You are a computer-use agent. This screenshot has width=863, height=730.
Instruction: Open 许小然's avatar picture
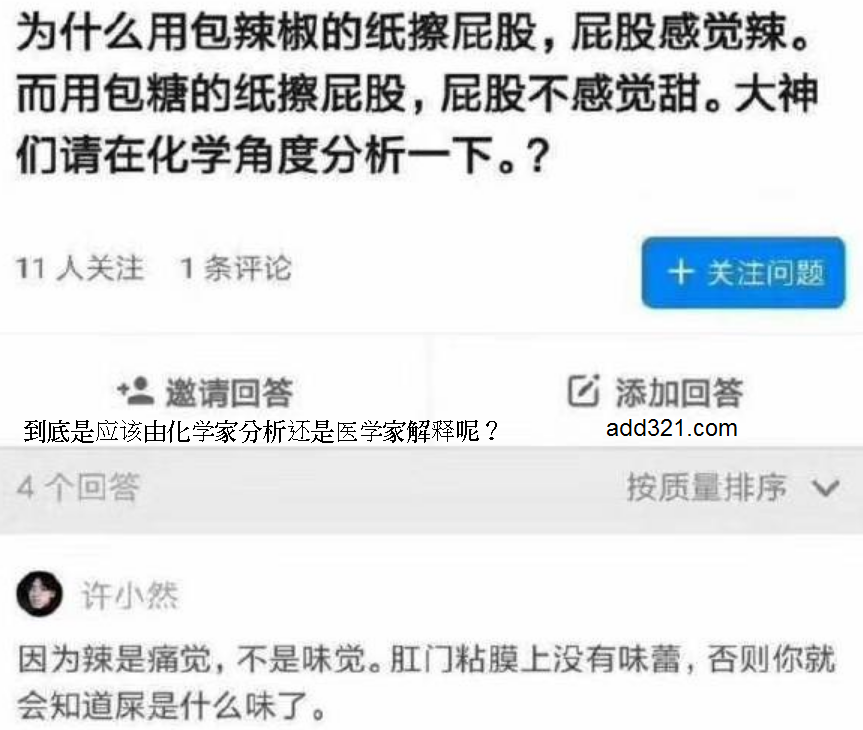pyautogui.click(x=39, y=594)
